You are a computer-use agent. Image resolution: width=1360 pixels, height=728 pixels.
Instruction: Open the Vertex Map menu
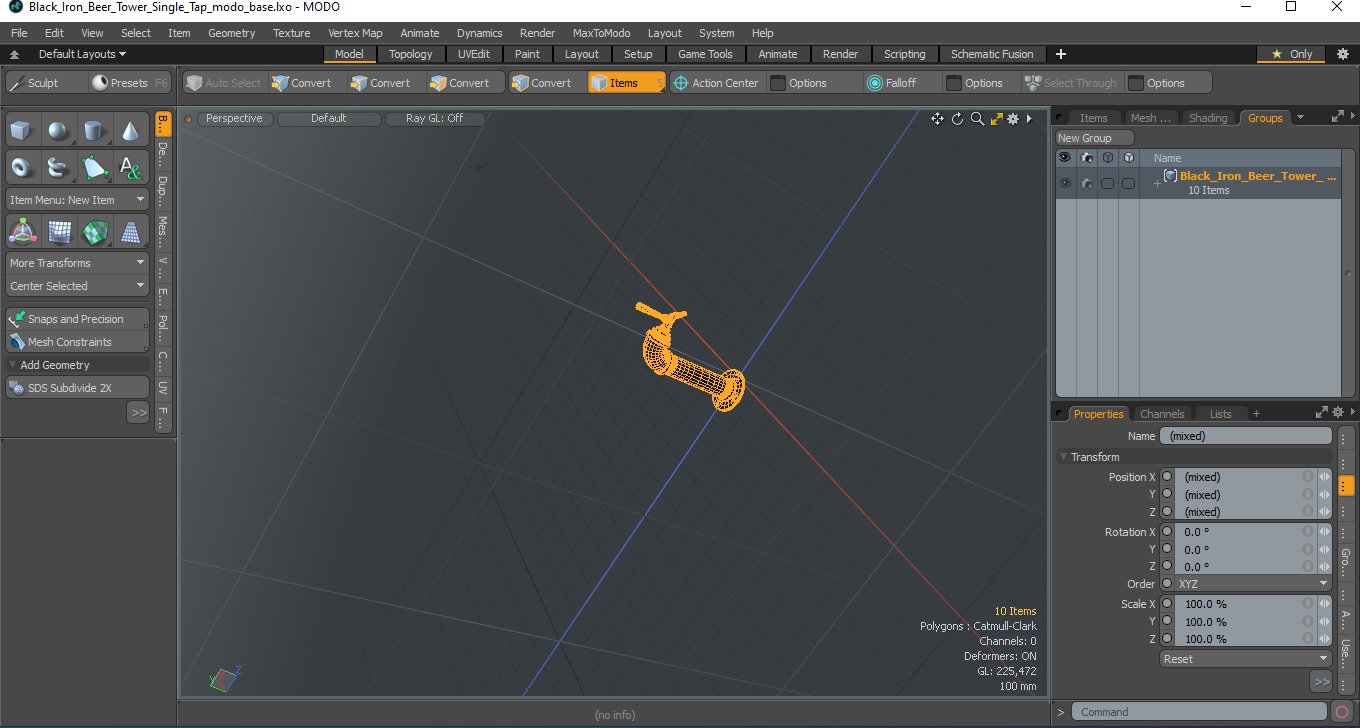pos(355,33)
